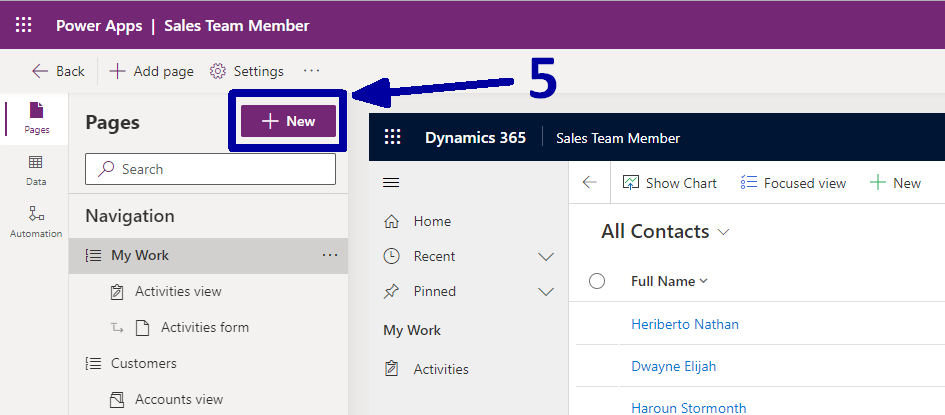Click the preview back arrow button

(x=589, y=183)
